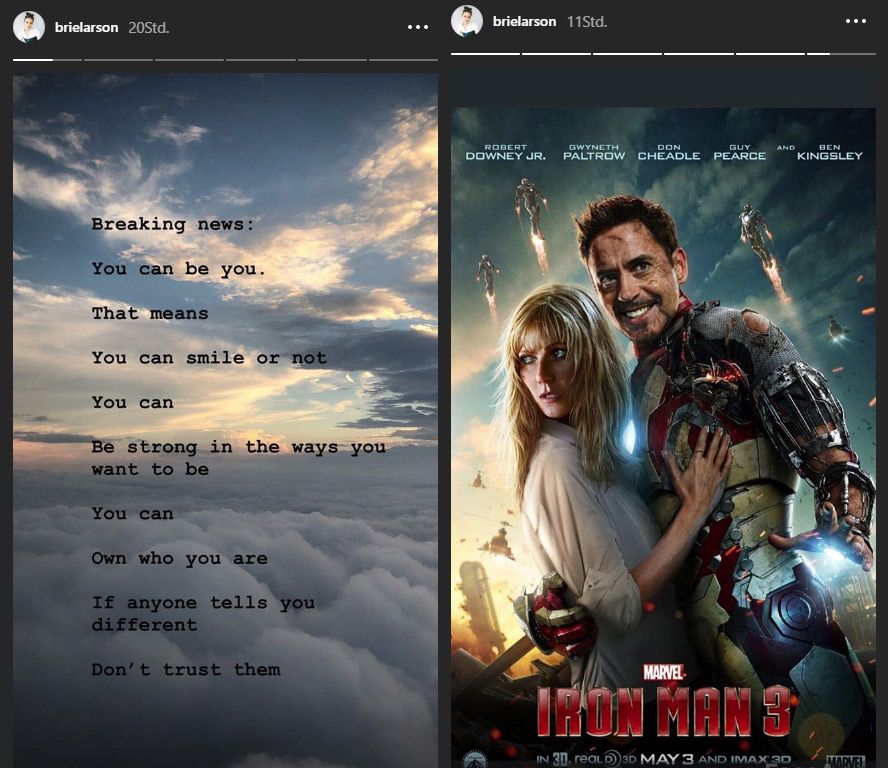
Task: Tap the Iron Man 3 poster image
Action: [x=664, y=438]
